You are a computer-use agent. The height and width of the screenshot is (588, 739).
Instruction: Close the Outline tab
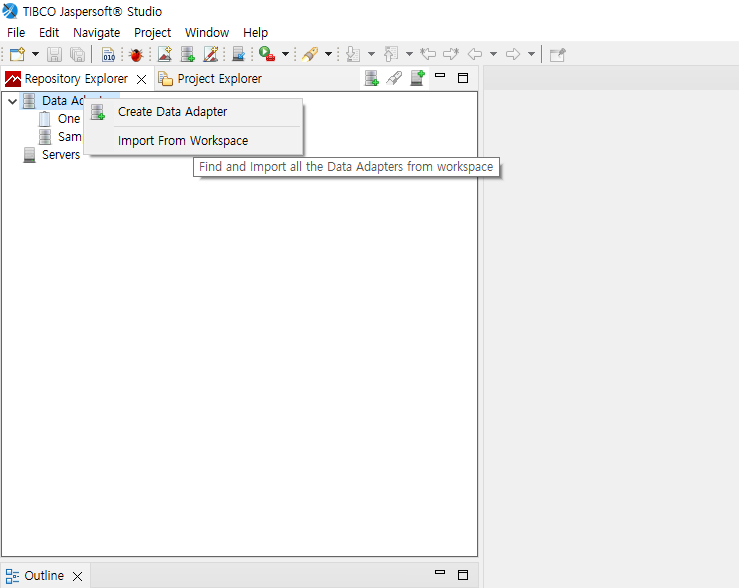point(78,576)
